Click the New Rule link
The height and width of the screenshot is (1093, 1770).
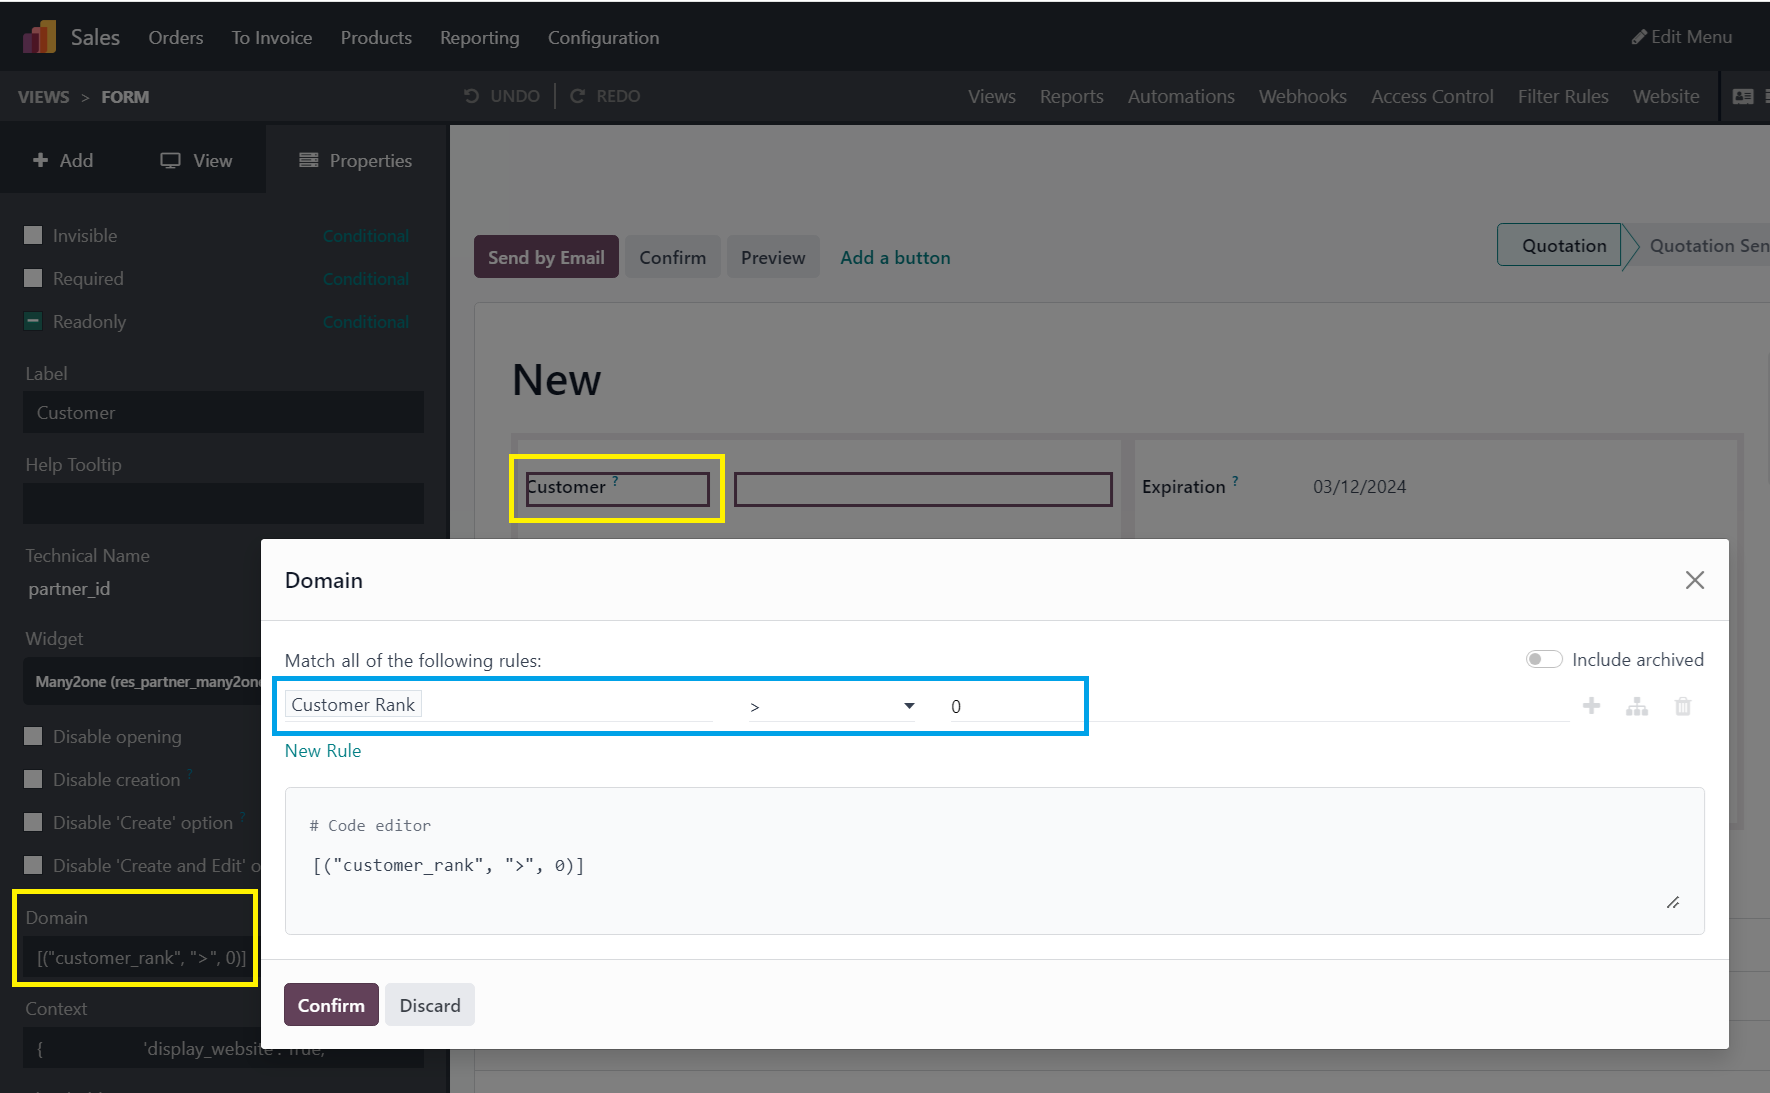point(323,751)
